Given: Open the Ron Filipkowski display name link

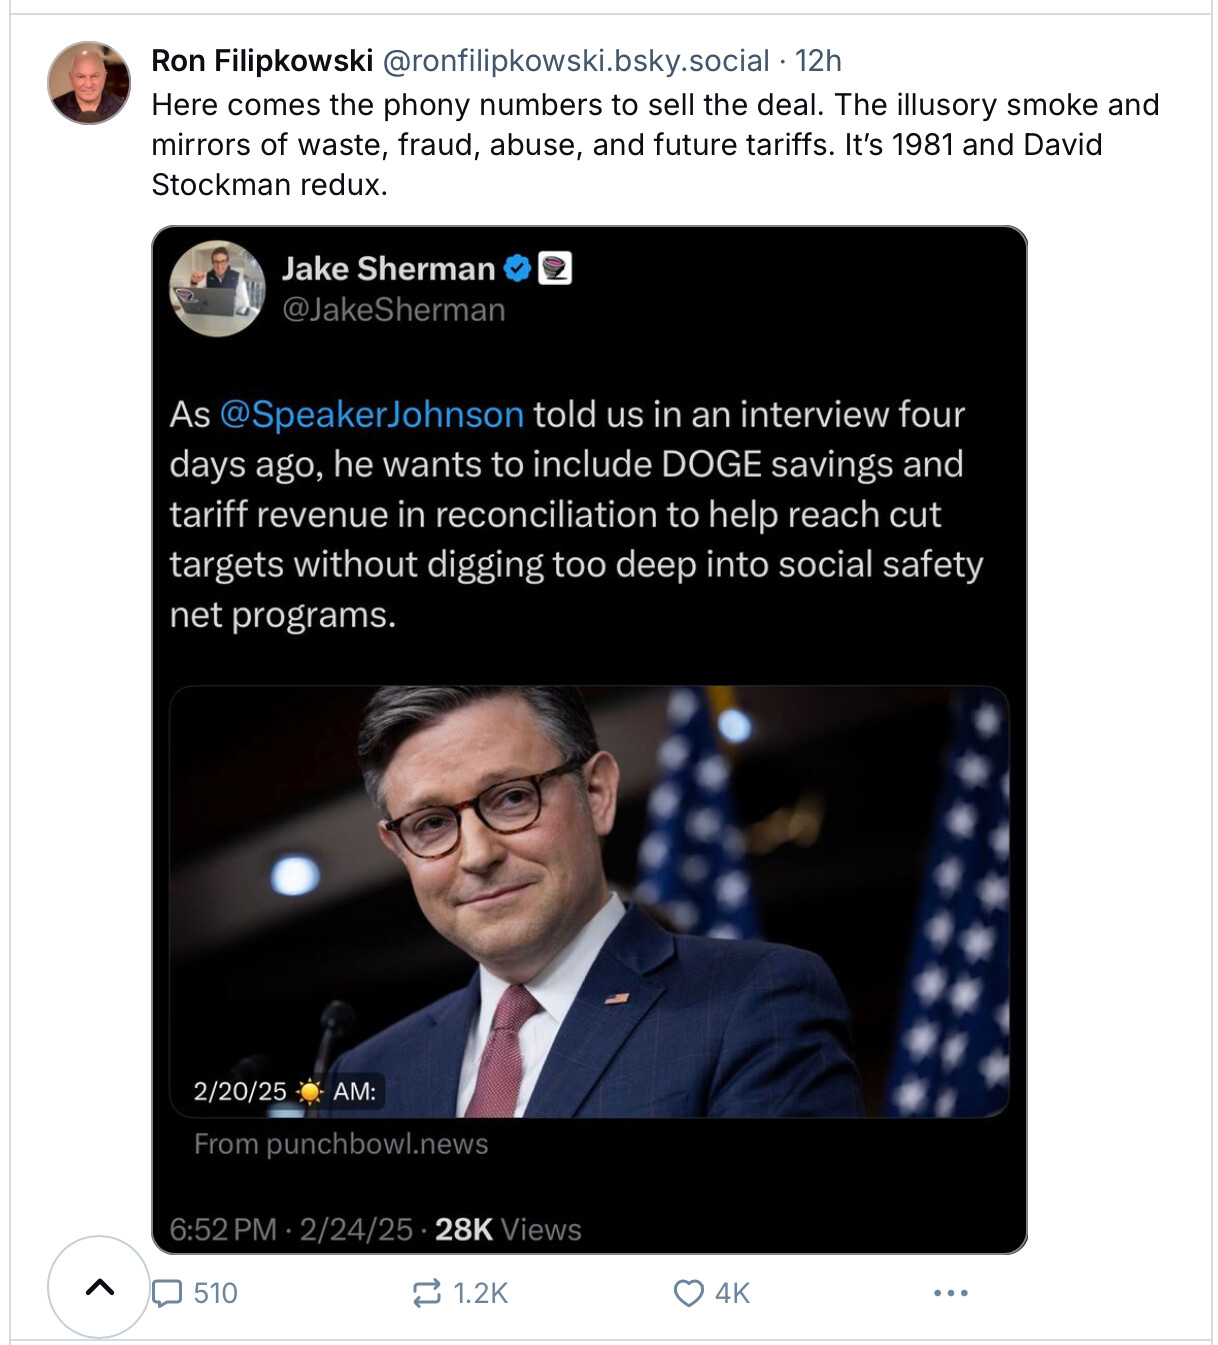Looking at the screenshot, I should (x=262, y=61).
